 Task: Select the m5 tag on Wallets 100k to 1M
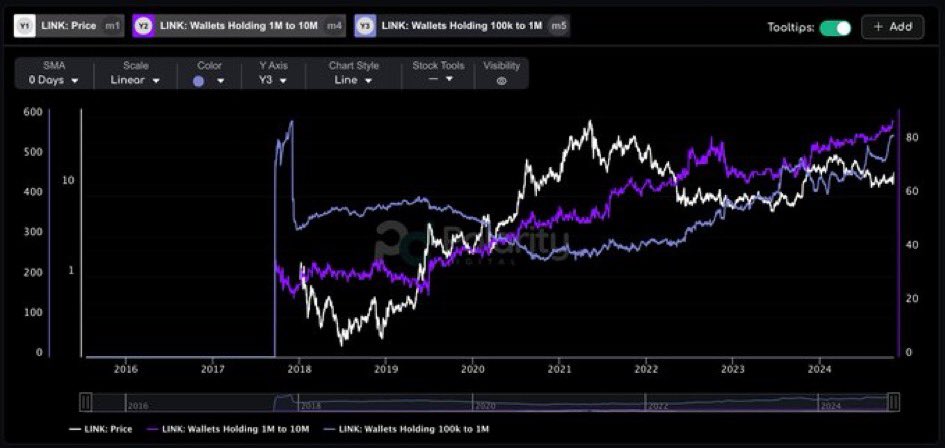(x=557, y=26)
